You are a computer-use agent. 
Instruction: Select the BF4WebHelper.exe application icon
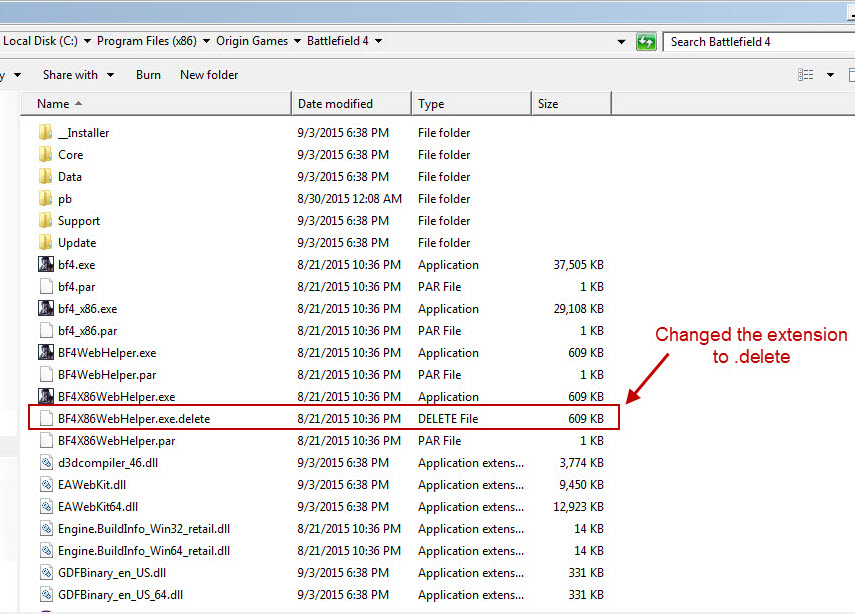[46, 352]
